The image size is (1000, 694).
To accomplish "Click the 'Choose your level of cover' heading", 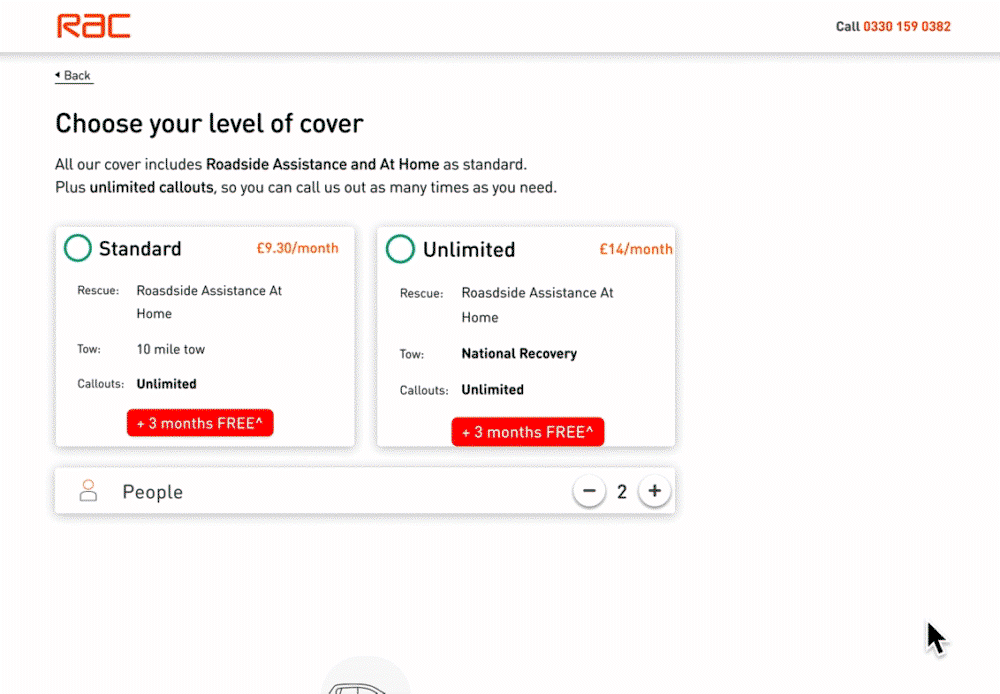I will pos(209,124).
